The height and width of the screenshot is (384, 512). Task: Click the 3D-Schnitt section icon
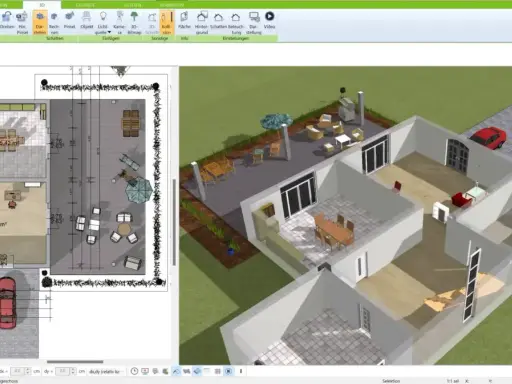(152, 17)
